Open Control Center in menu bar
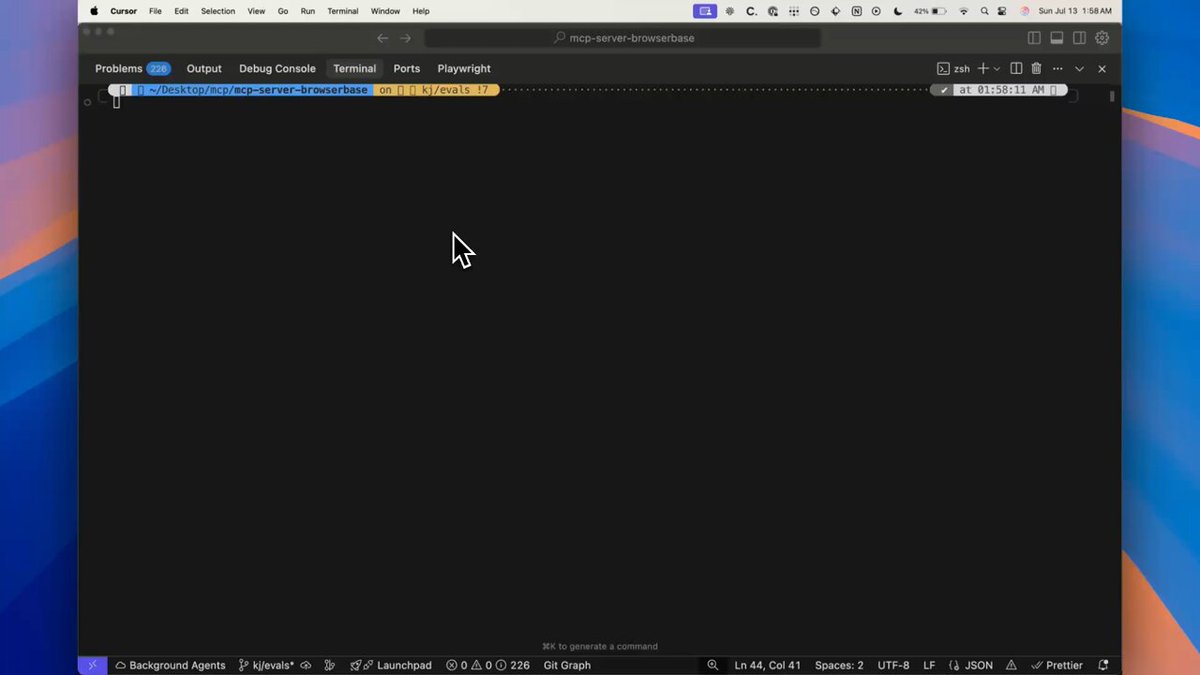This screenshot has width=1200, height=675. 1004,11
